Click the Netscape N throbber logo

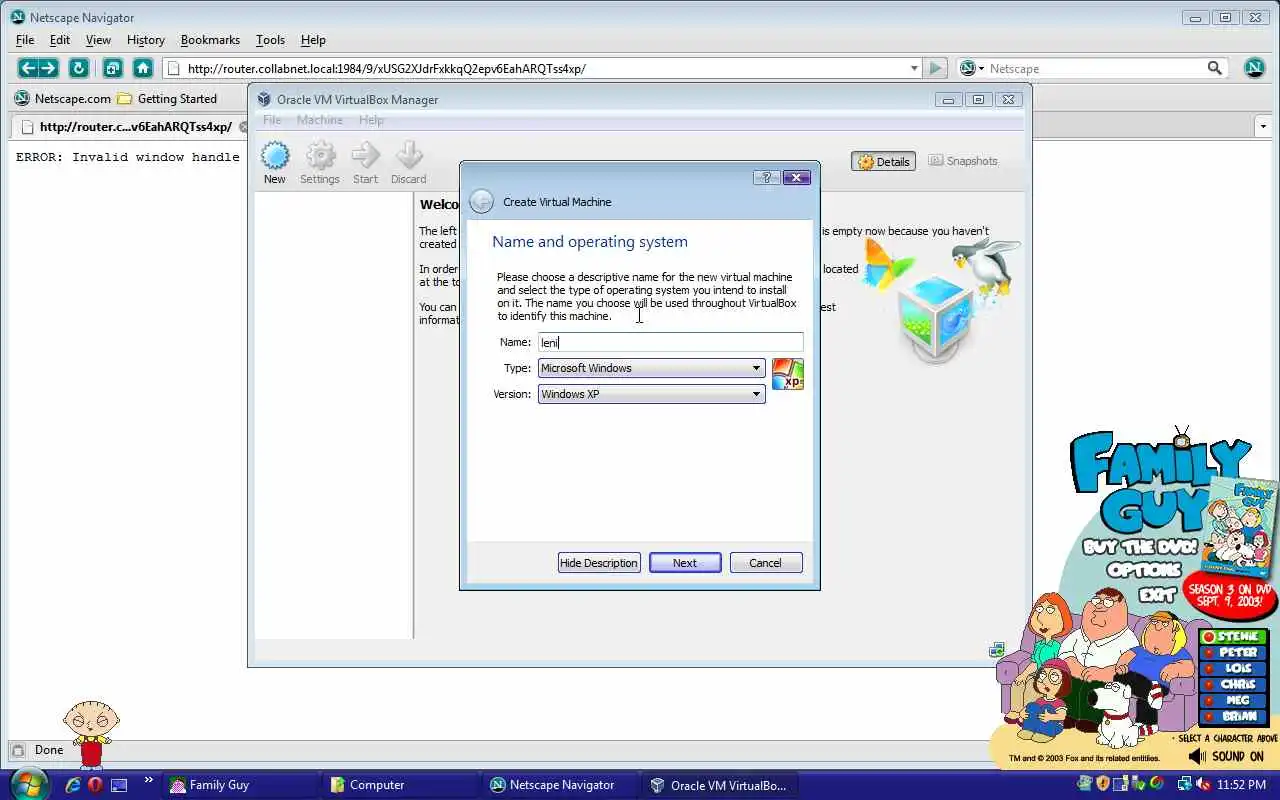pos(1255,68)
